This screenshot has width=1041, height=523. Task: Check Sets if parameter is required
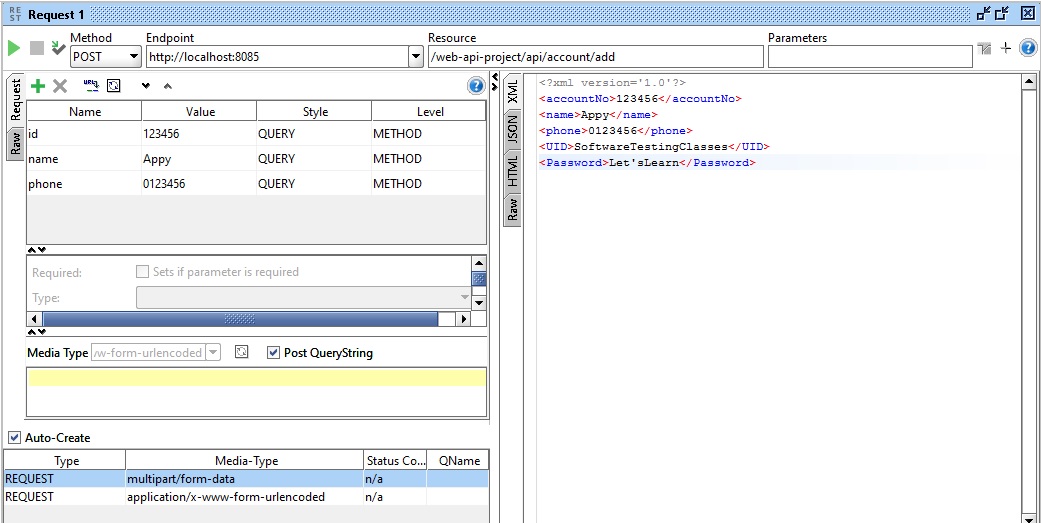[141, 271]
